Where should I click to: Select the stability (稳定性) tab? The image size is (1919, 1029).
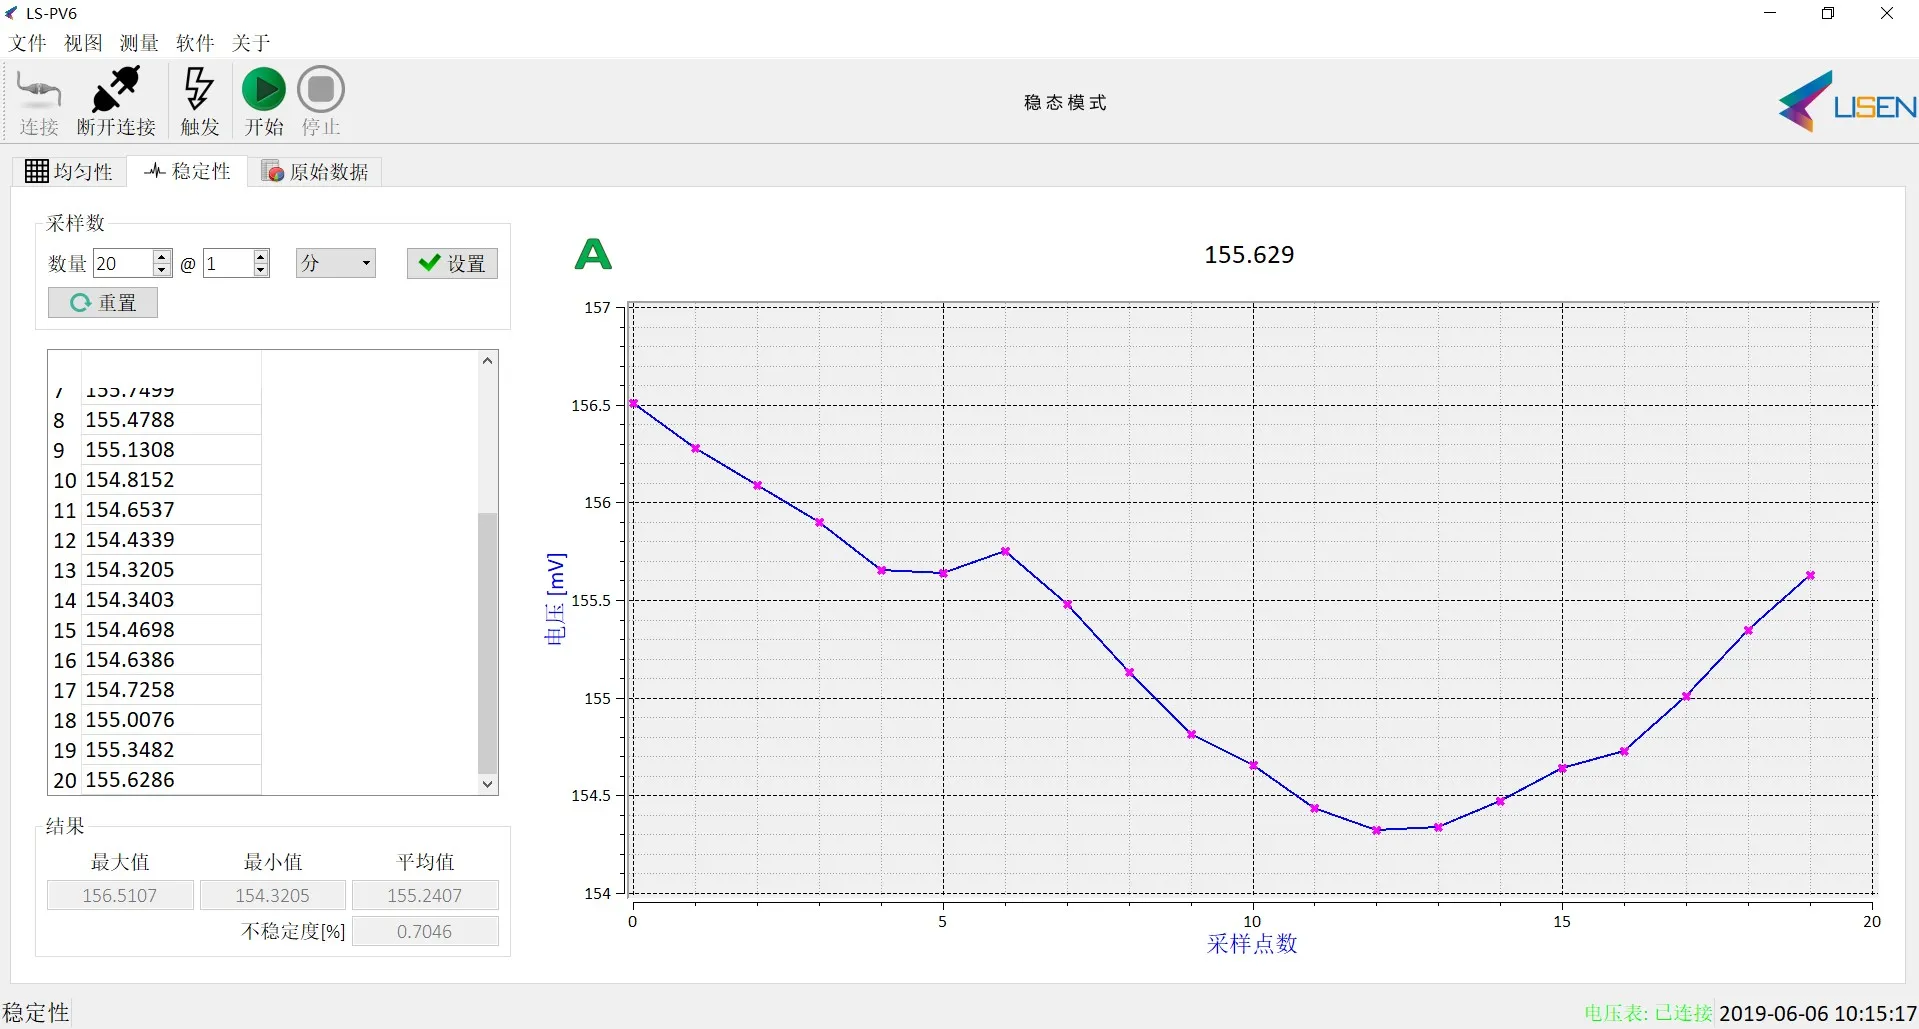point(188,172)
